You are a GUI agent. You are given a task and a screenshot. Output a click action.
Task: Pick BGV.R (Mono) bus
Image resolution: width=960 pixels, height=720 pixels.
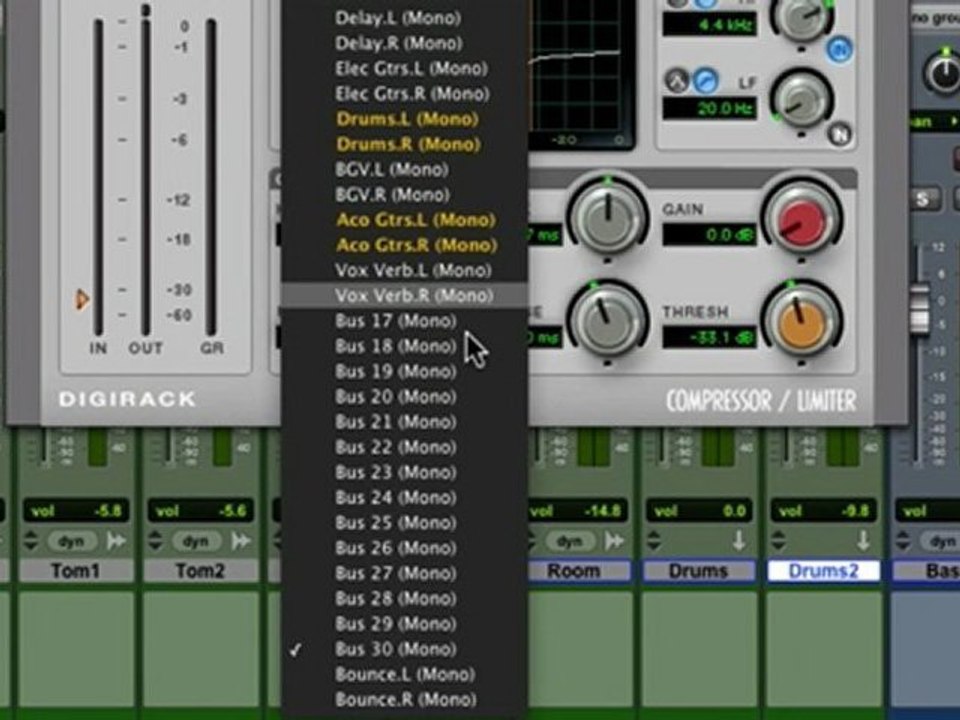click(x=404, y=195)
